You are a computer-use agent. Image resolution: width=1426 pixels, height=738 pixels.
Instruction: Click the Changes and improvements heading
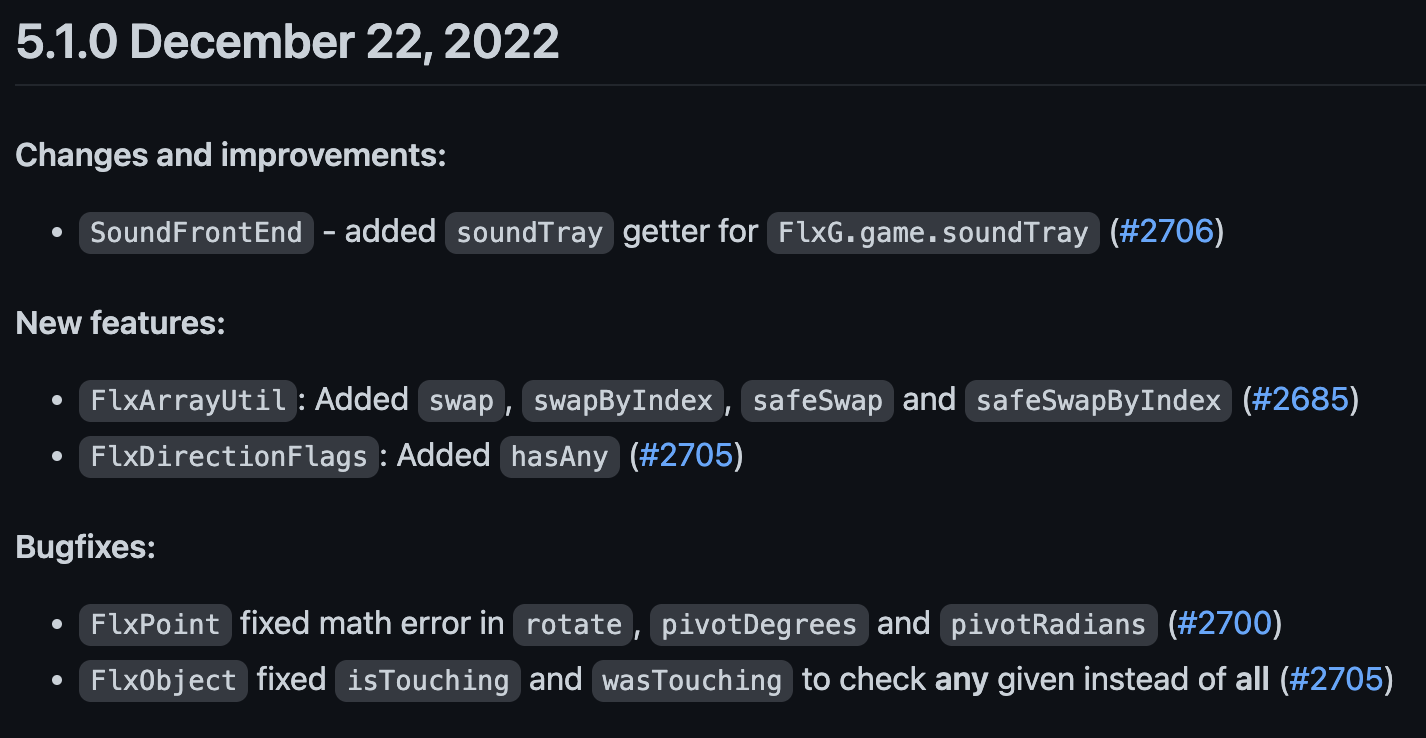pos(231,155)
